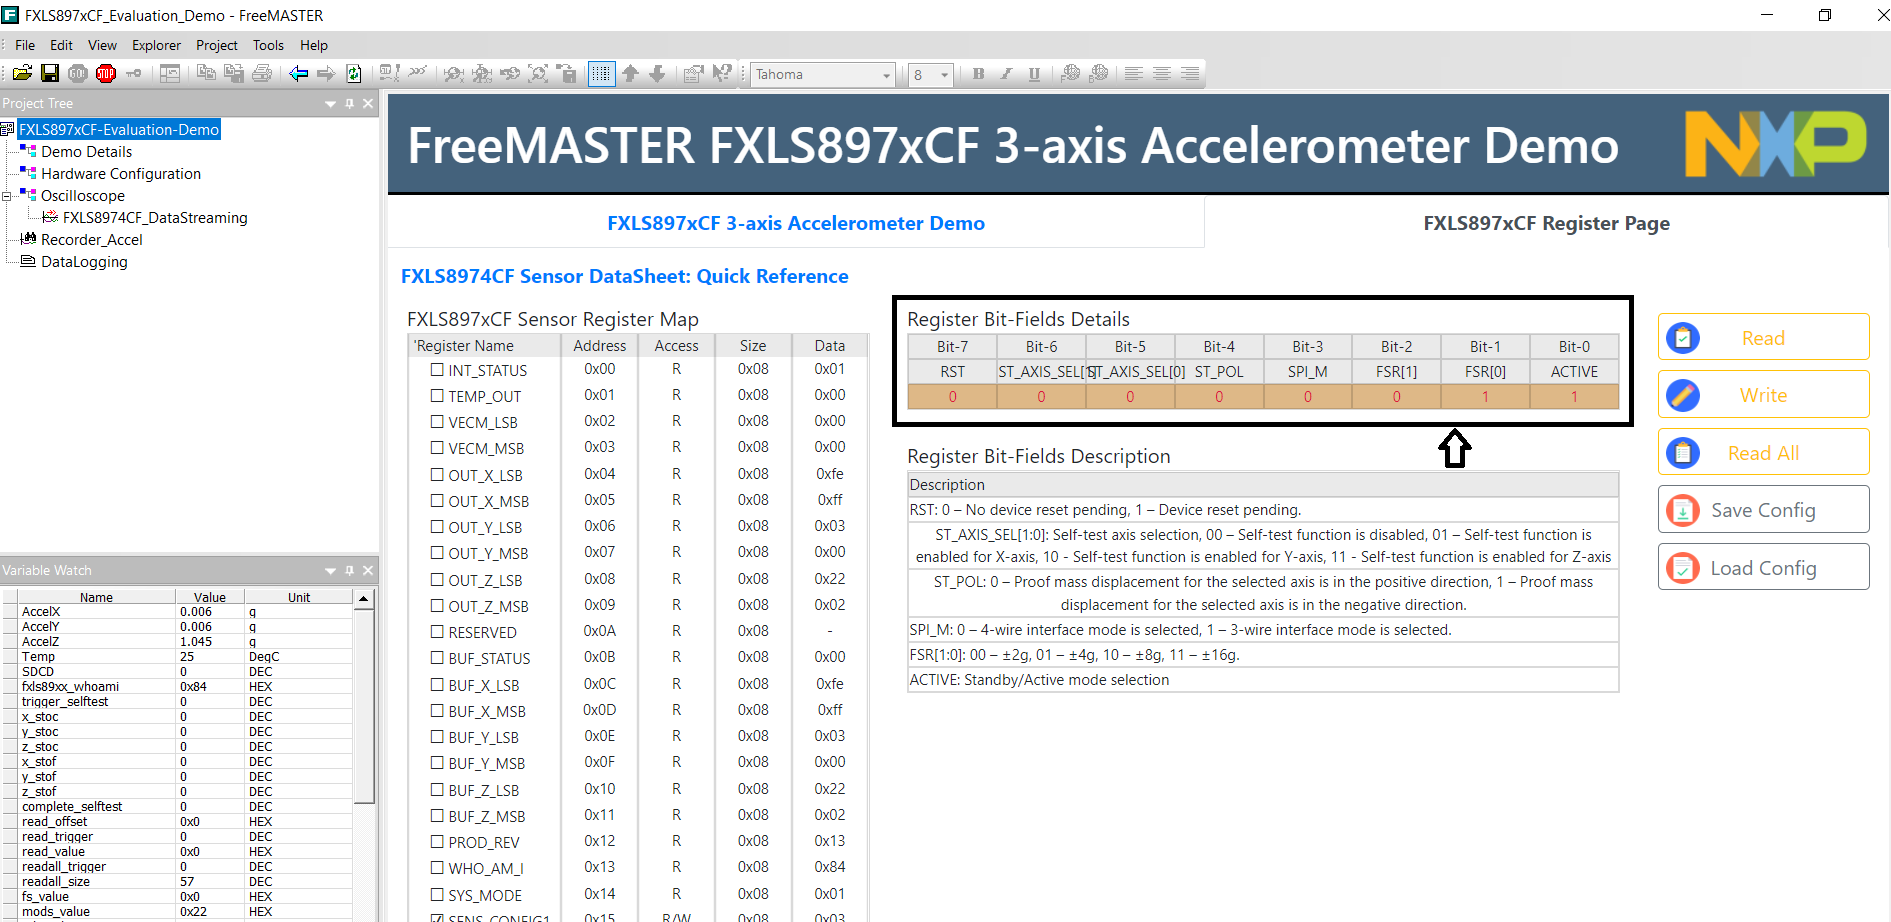The width and height of the screenshot is (1891, 922).
Task: Click the Read button icon
Action: coord(1683,338)
